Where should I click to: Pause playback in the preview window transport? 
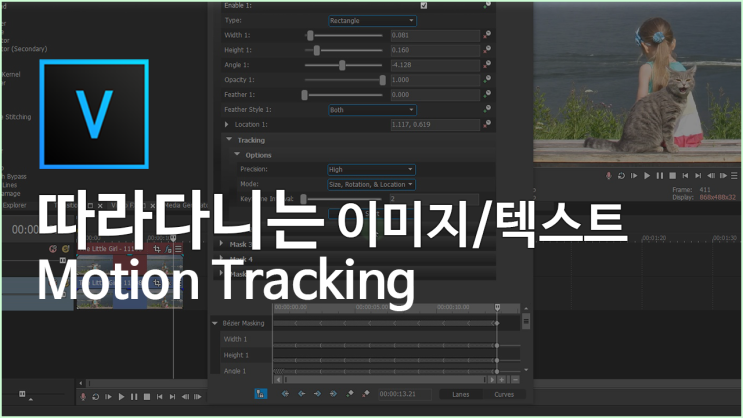click(660, 176)
